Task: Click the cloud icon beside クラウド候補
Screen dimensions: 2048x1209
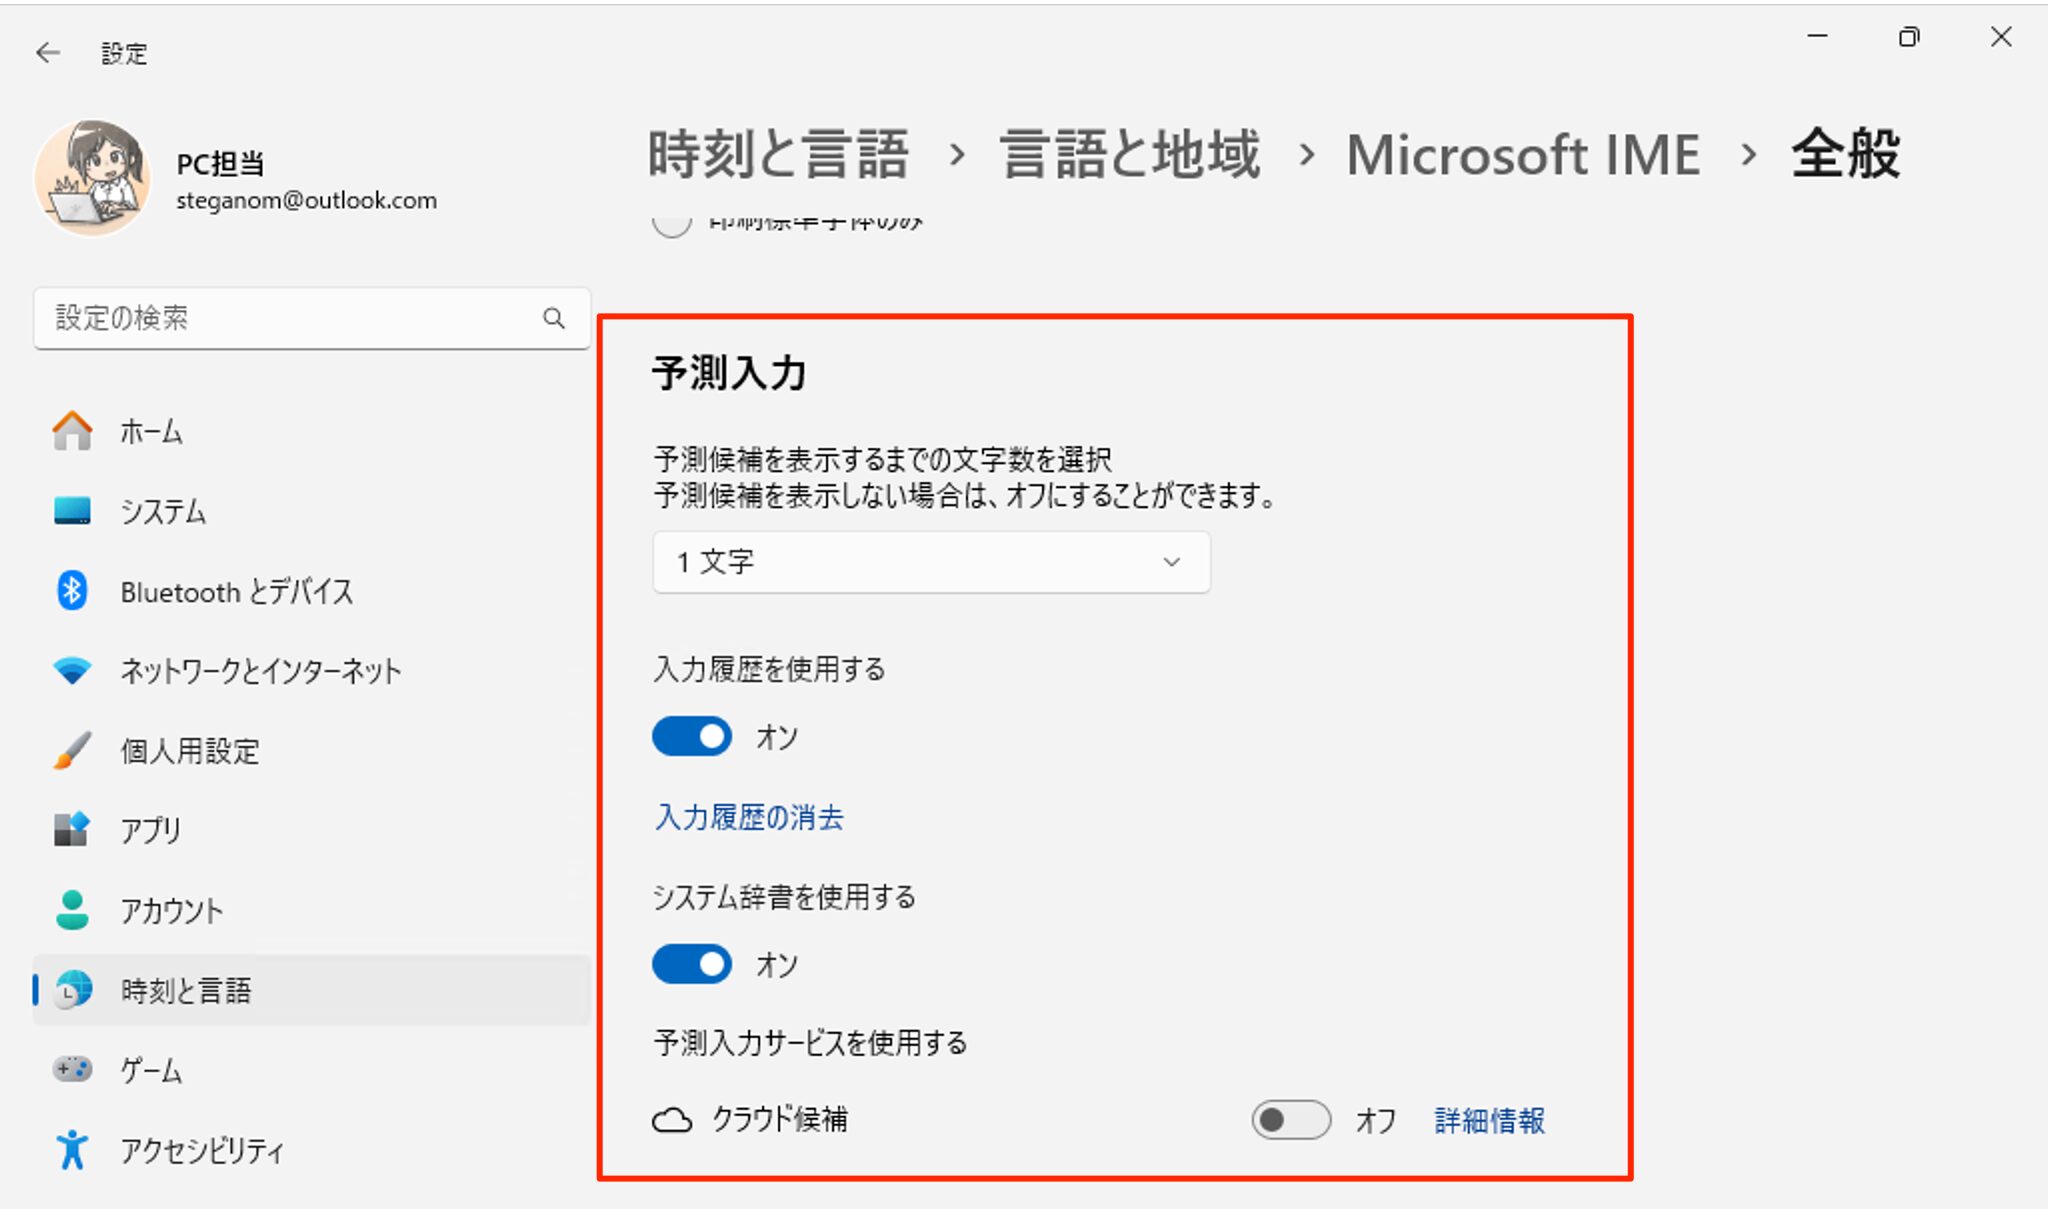Action: (x=674, y=1120)
